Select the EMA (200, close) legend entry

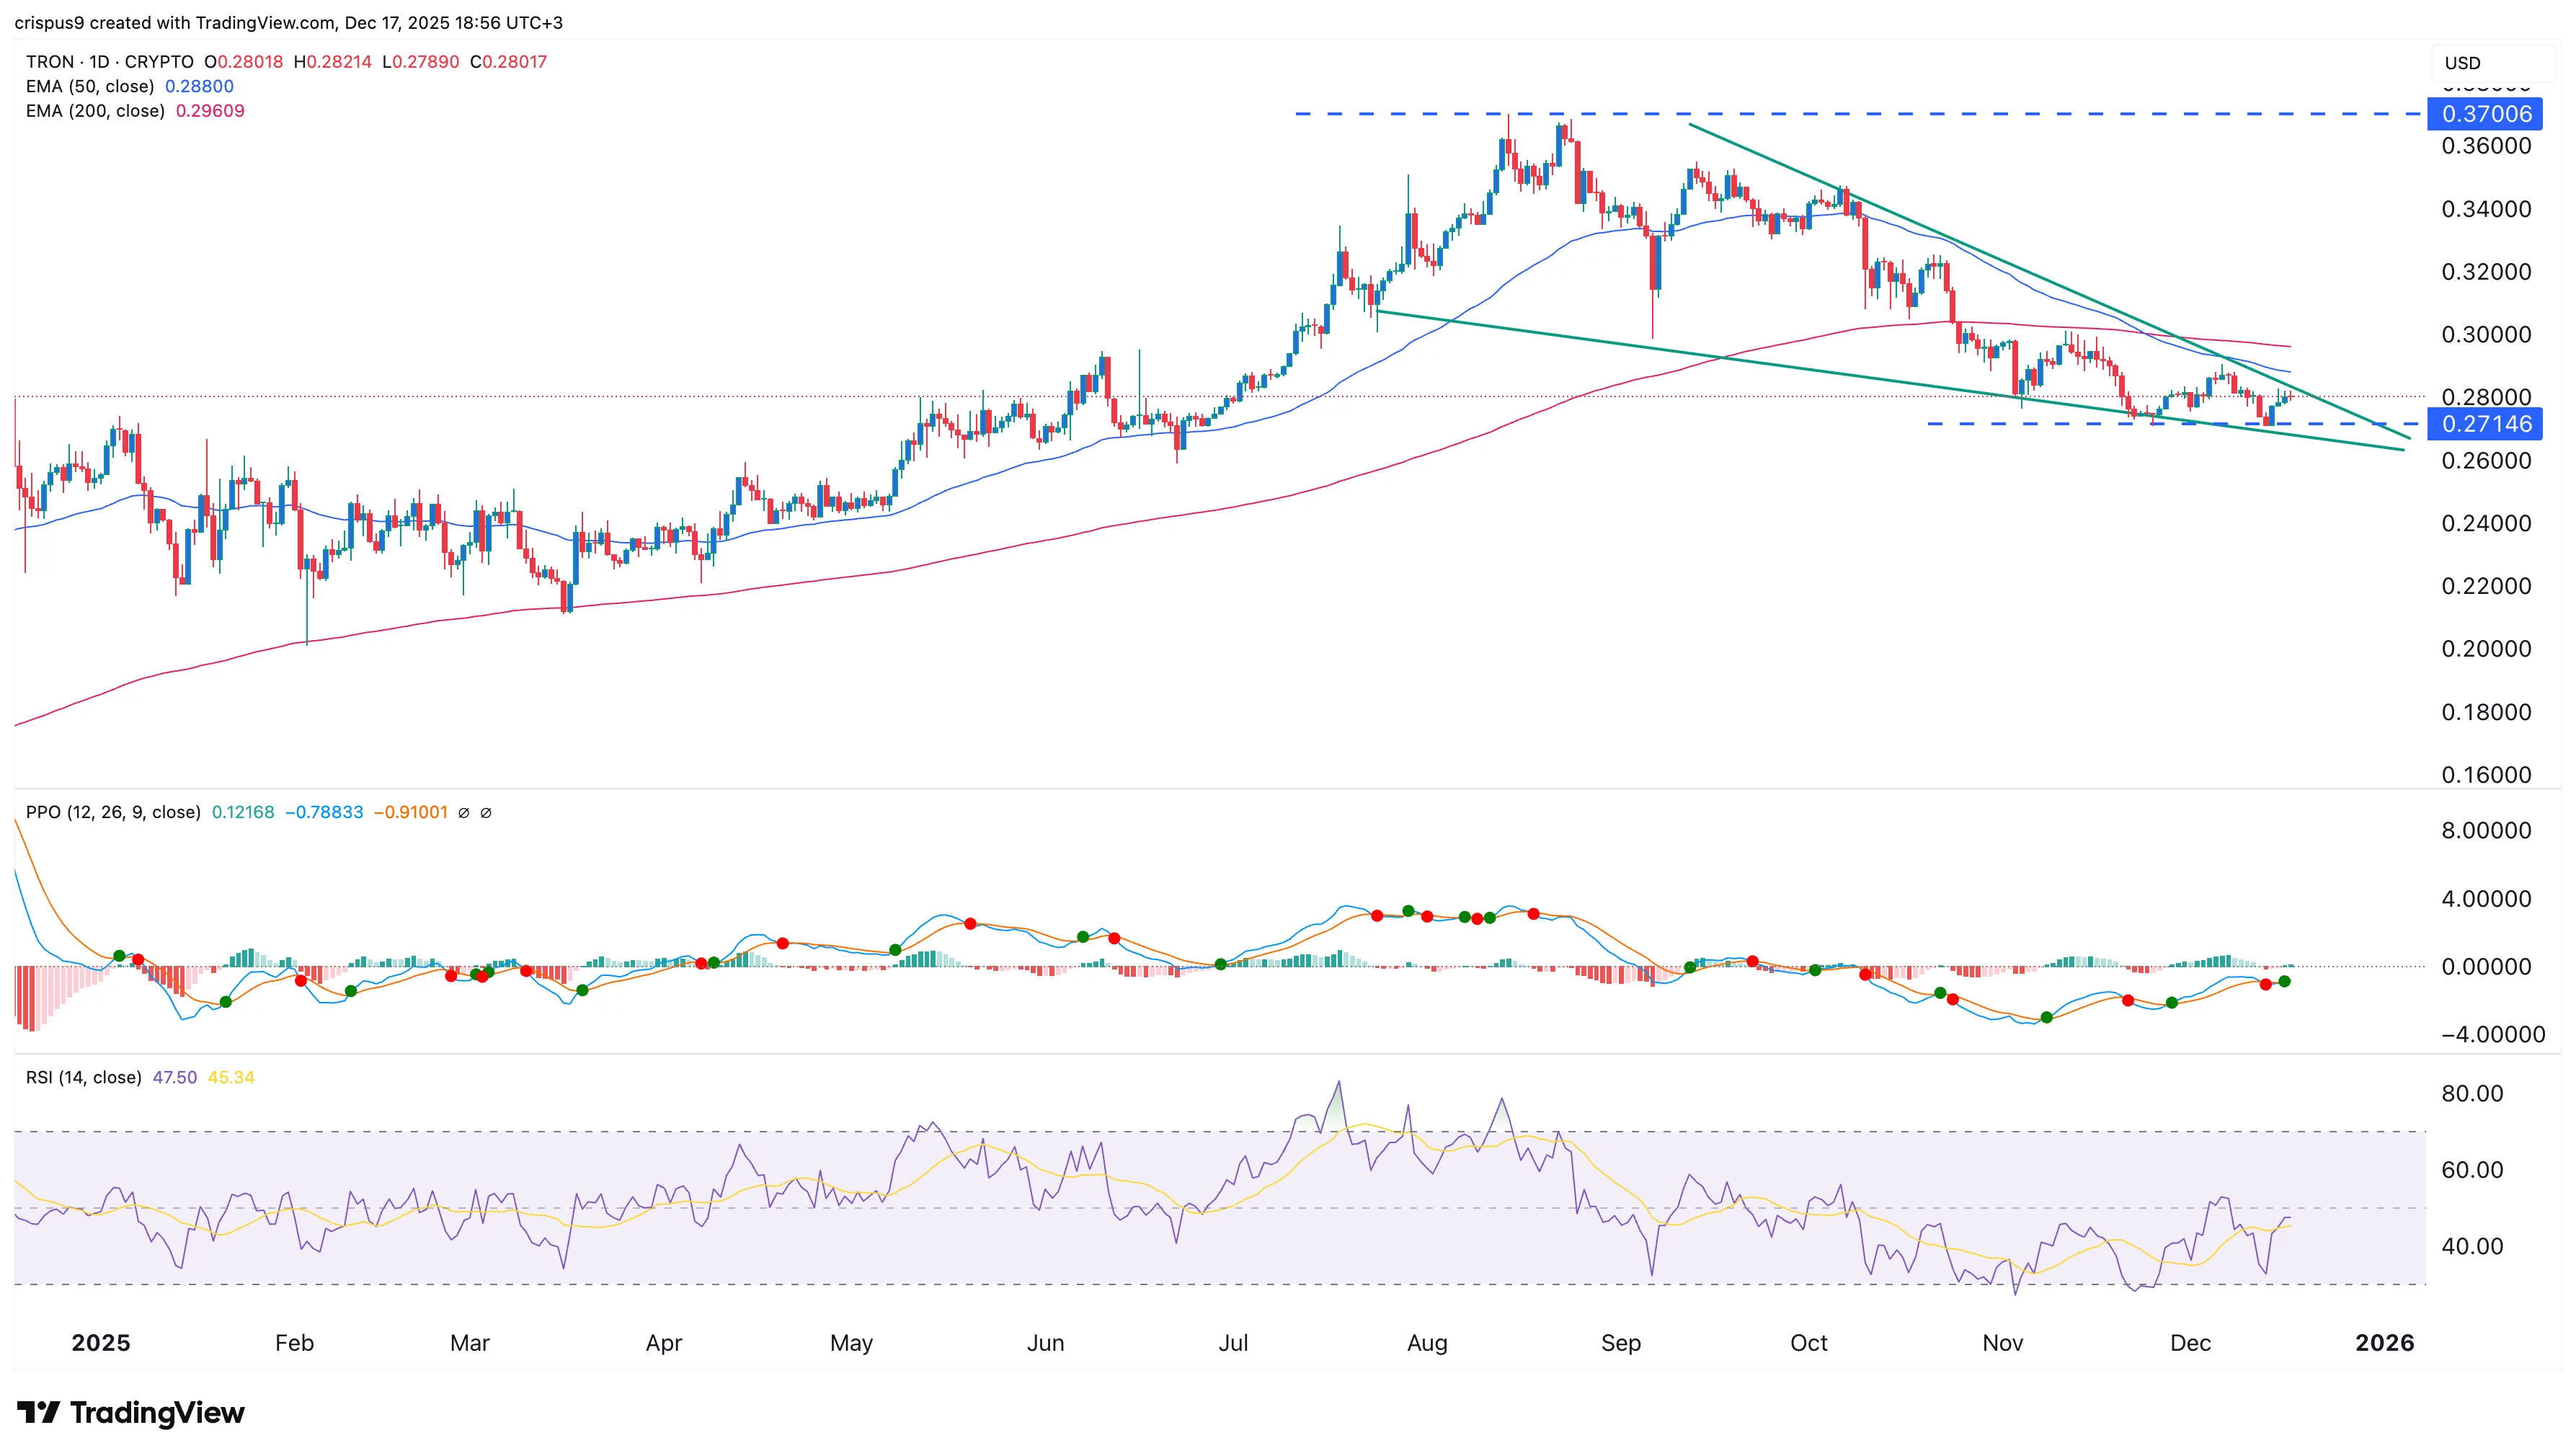point(97,110)
